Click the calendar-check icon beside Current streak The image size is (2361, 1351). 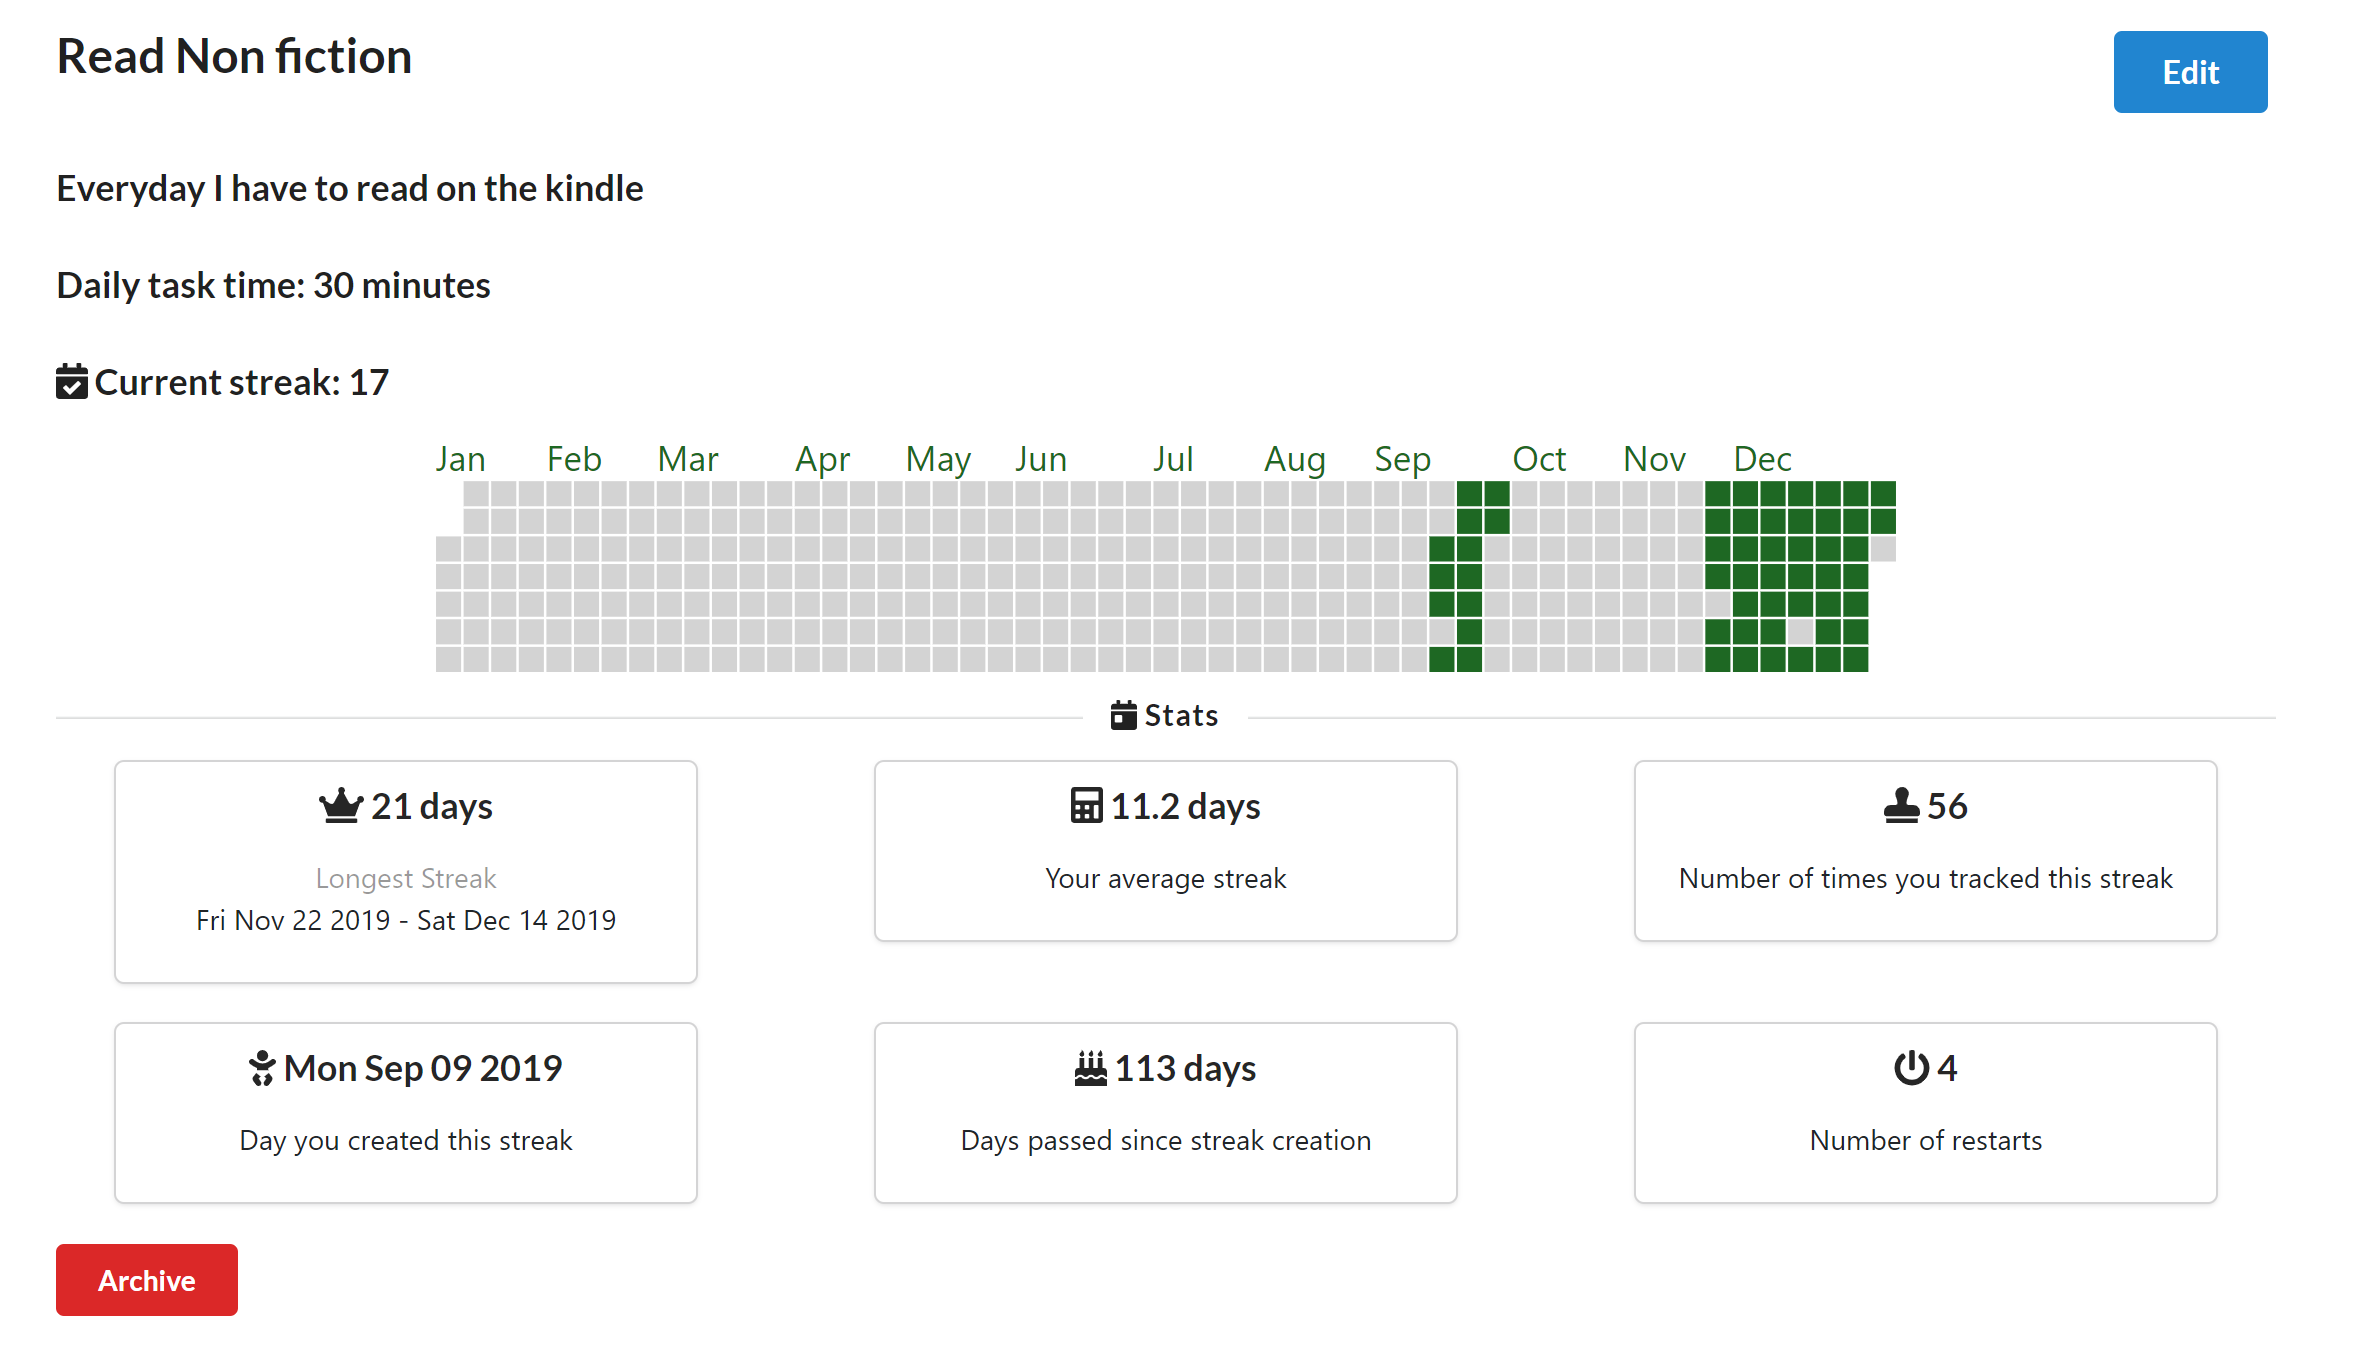72,382
